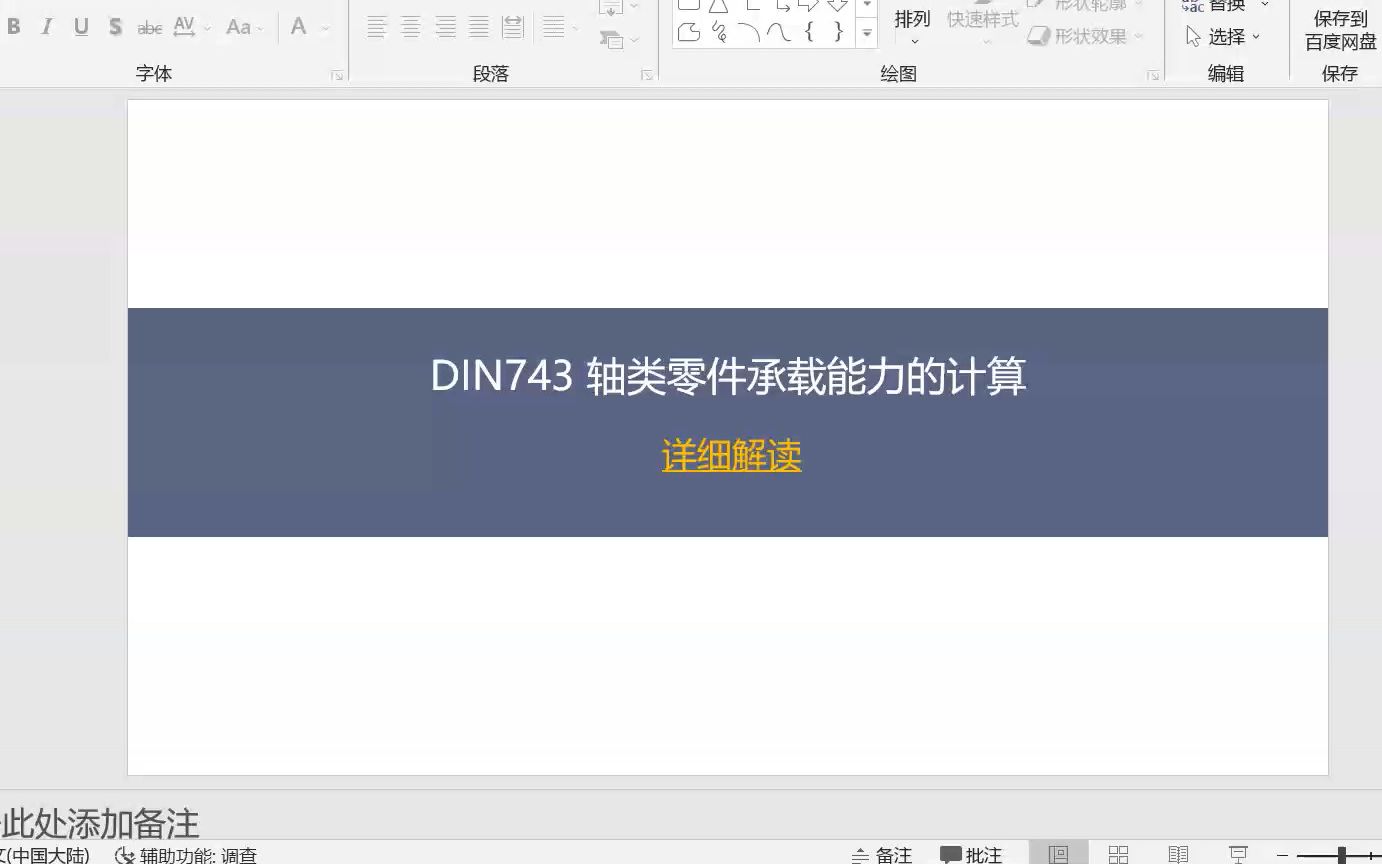Image resolution: width=1382 pixels, height=864 pixels.
Task: Start slide show from status bar
Action: pyautogui.click(x=1238, y=854)
